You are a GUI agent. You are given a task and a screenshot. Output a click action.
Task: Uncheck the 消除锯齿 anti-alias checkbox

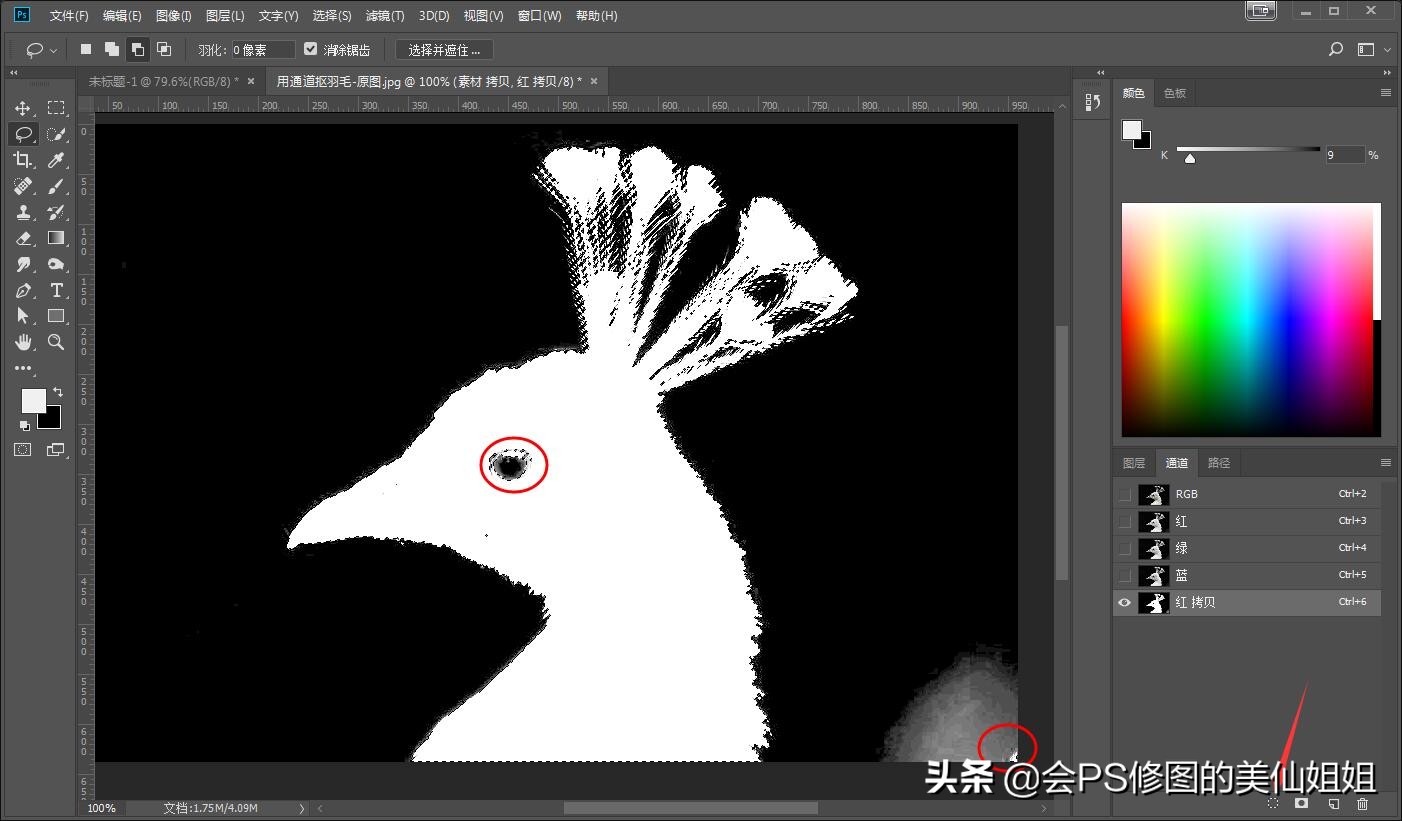click(310, 49)
